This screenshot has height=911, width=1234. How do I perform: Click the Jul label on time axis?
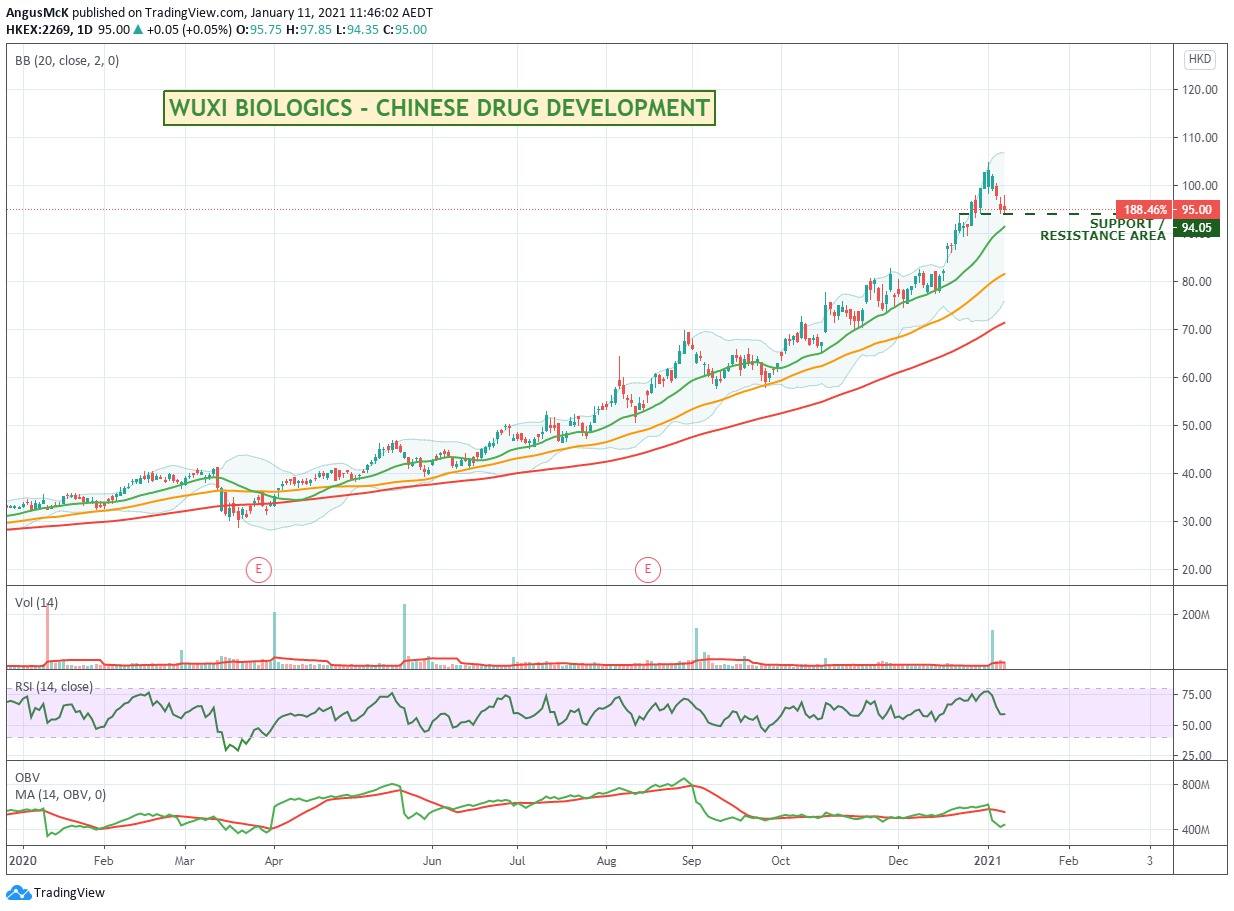[517, 860]
